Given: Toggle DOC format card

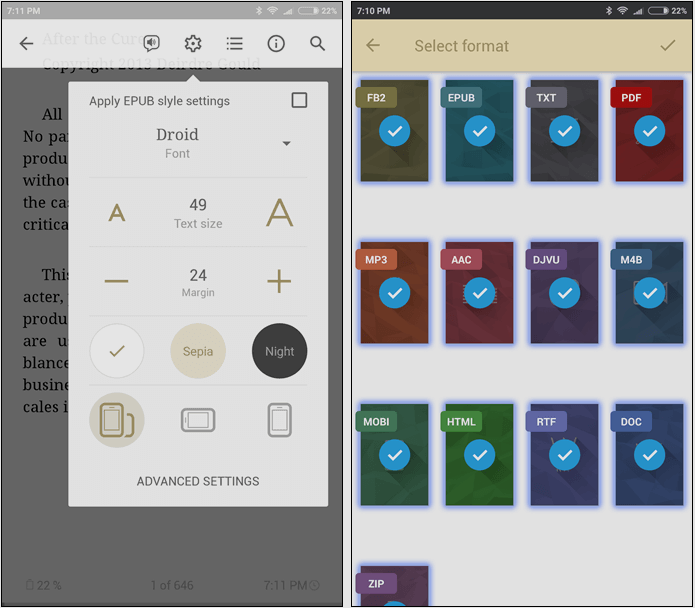Looking at the screenshot, I should click(x=649, y=455).
